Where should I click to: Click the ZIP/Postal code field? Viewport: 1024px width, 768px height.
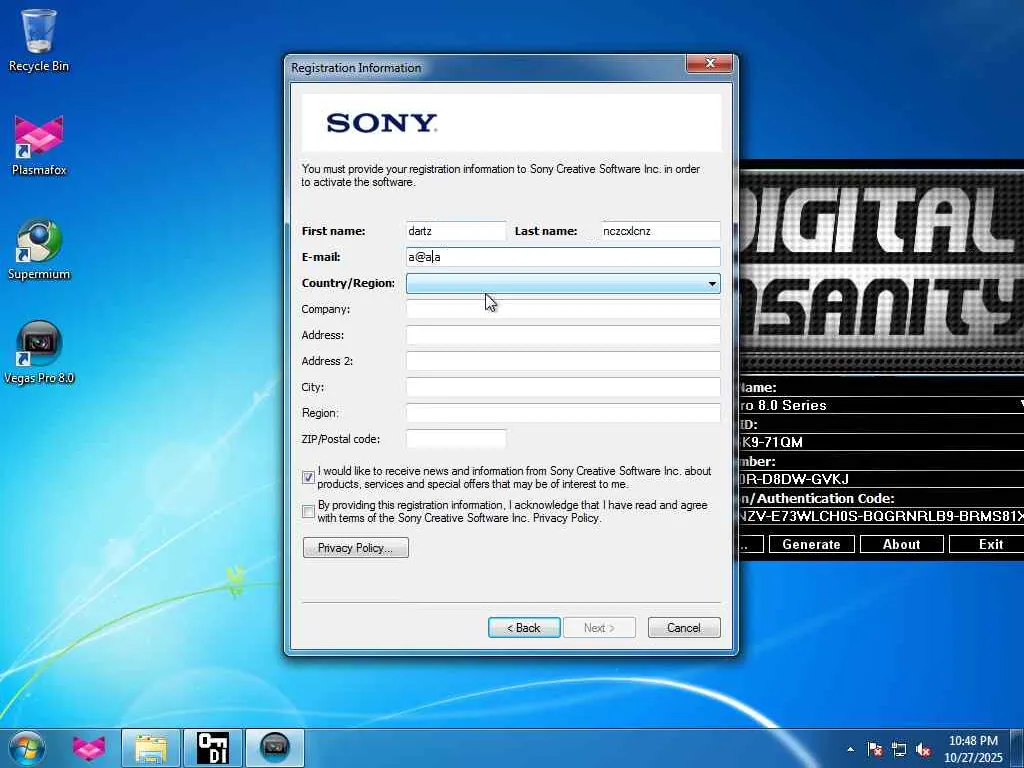[x=456, y=440]
